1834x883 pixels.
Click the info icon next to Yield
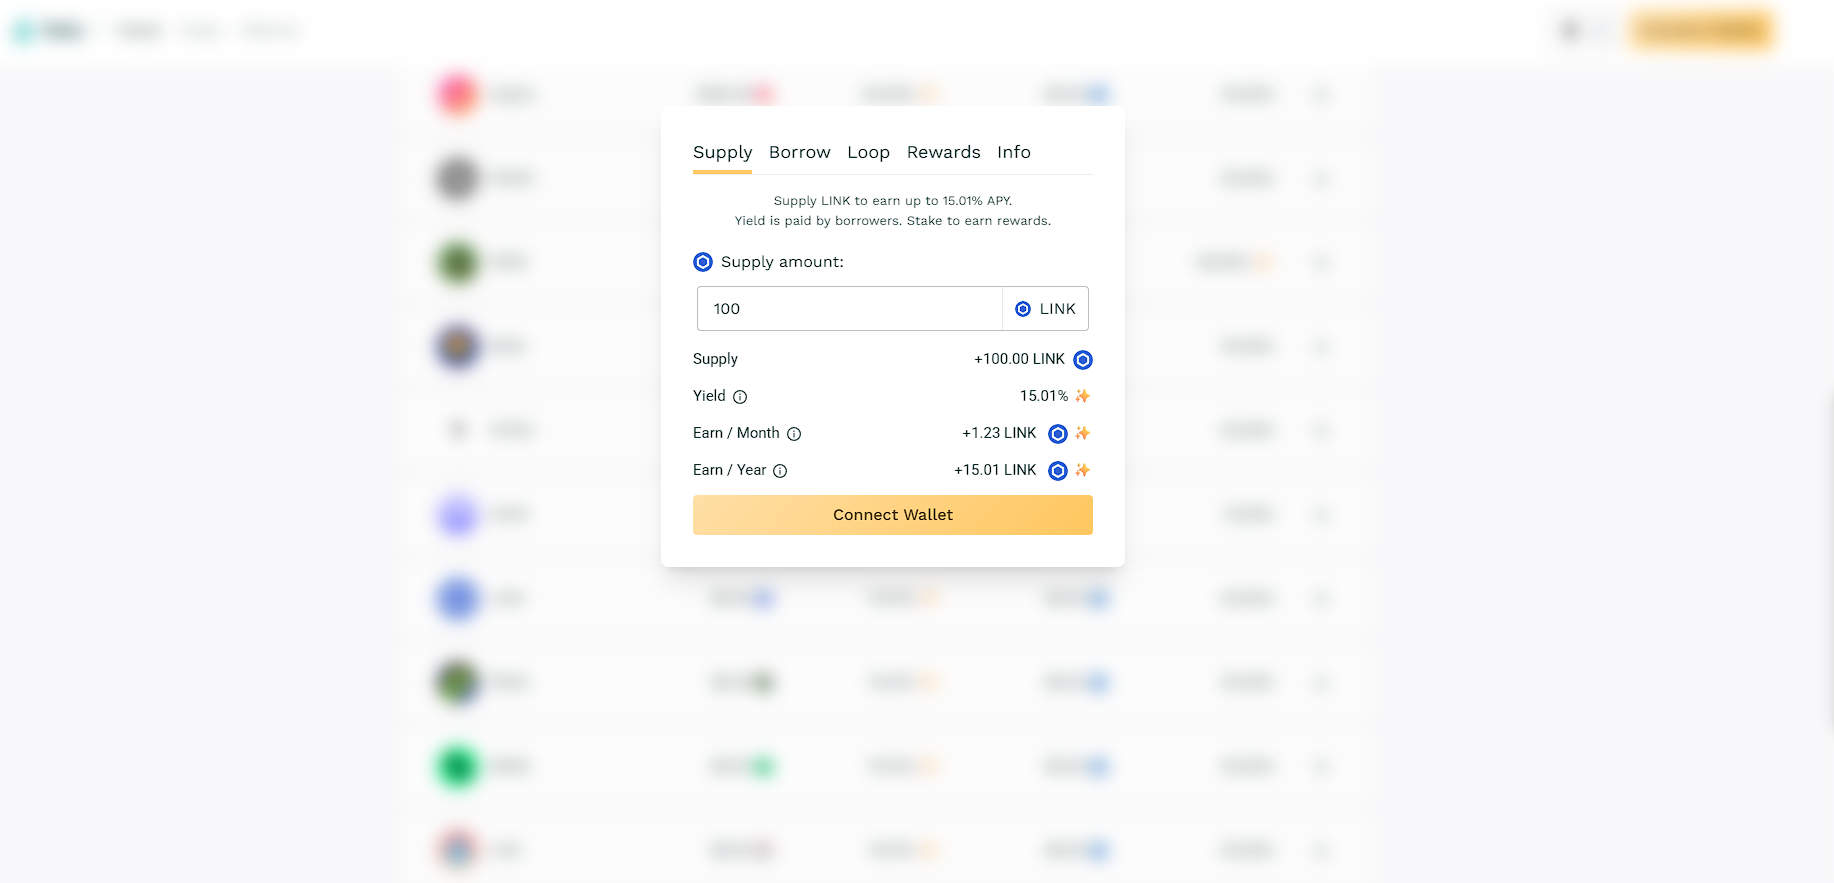click(740, 397)
